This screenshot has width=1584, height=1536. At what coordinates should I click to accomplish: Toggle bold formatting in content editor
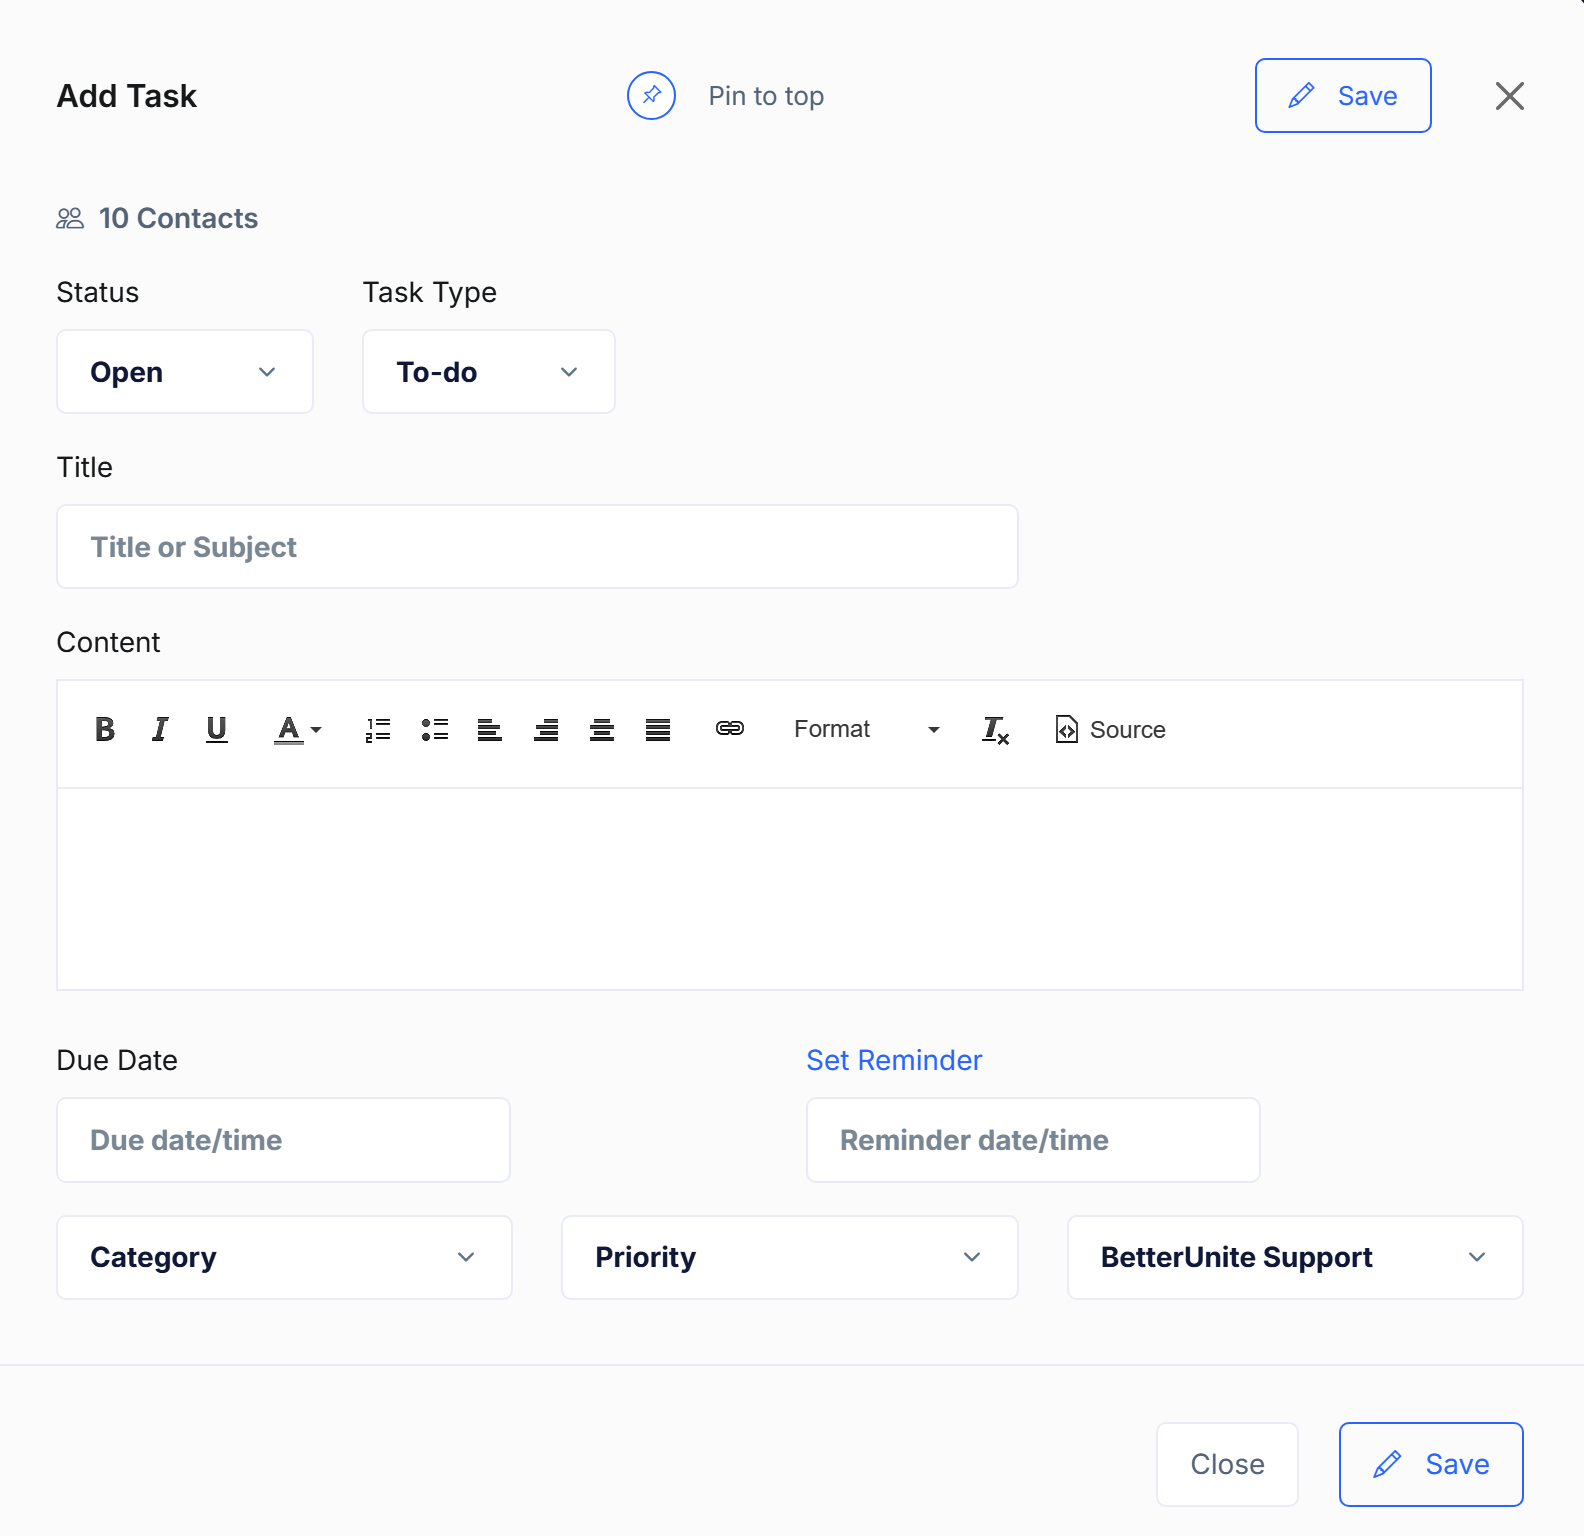point(105,730)
